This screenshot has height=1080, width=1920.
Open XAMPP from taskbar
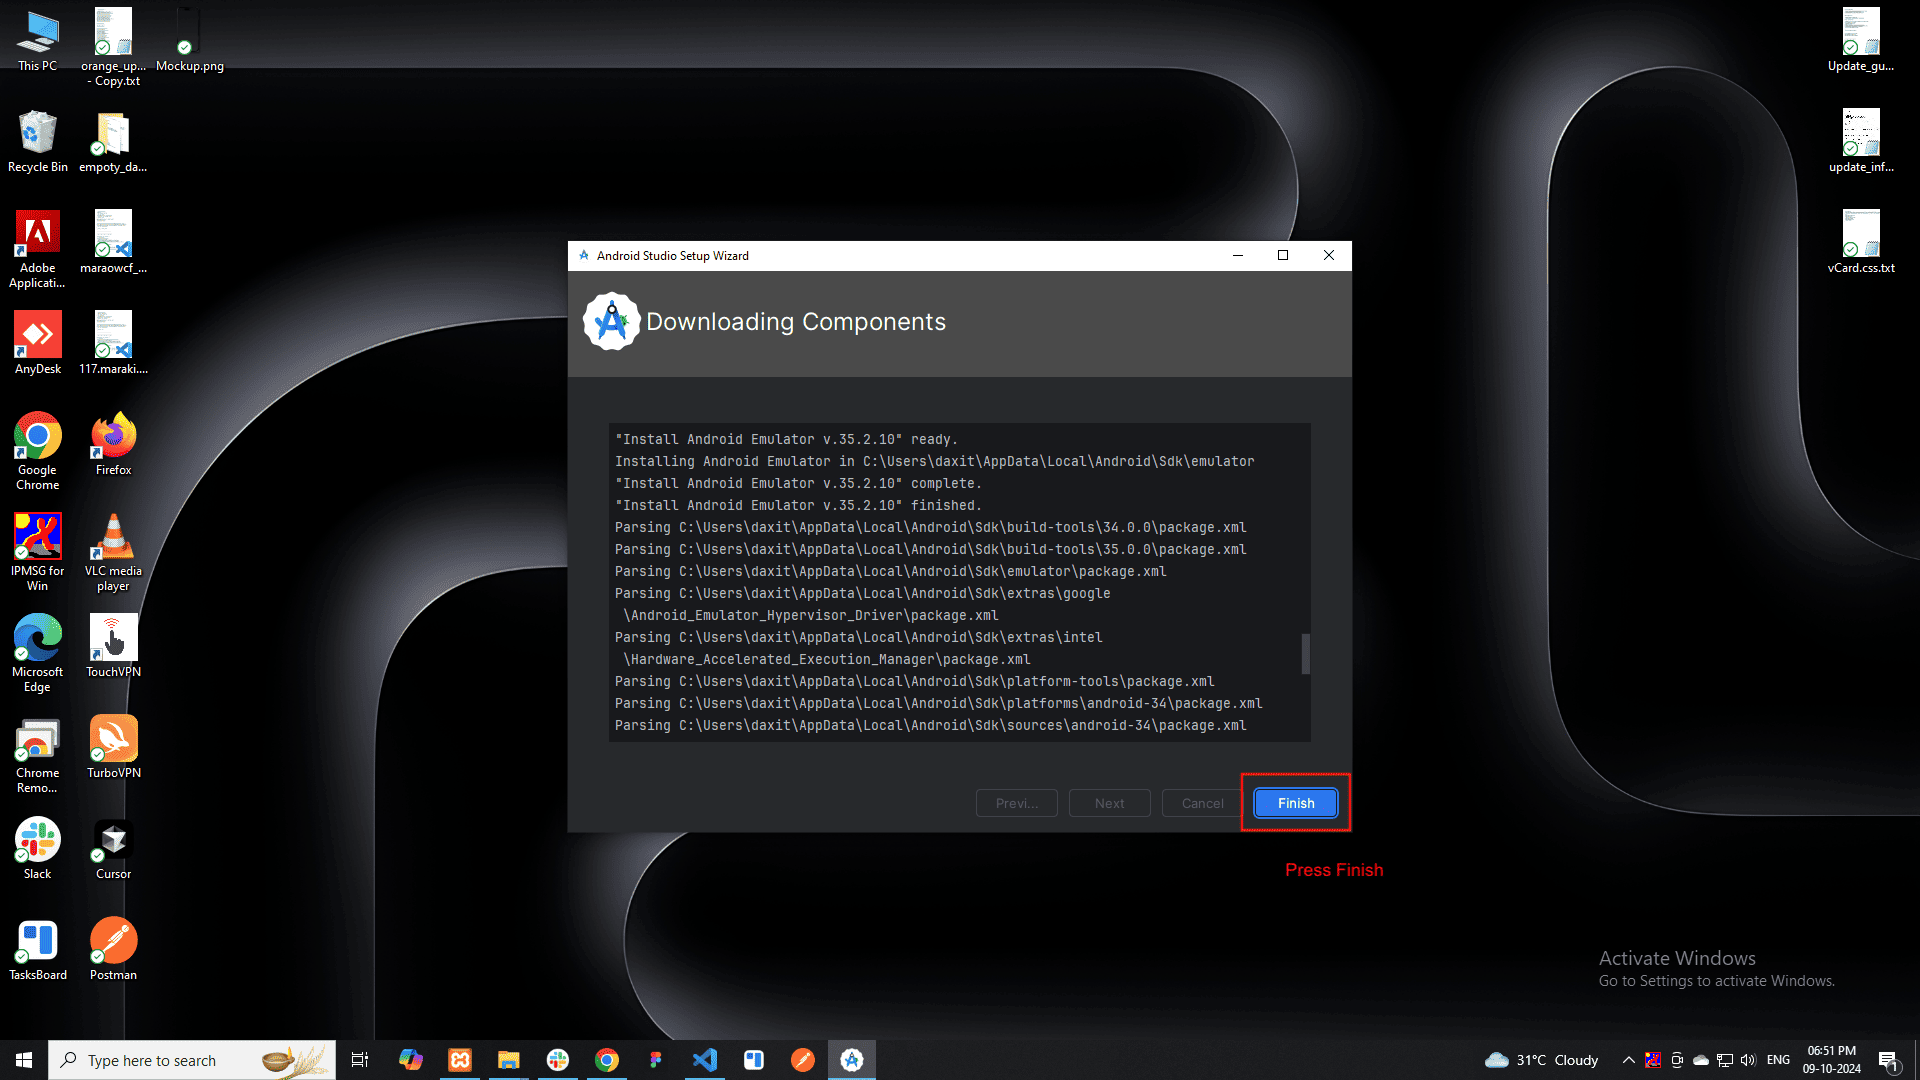[460, 1060]
